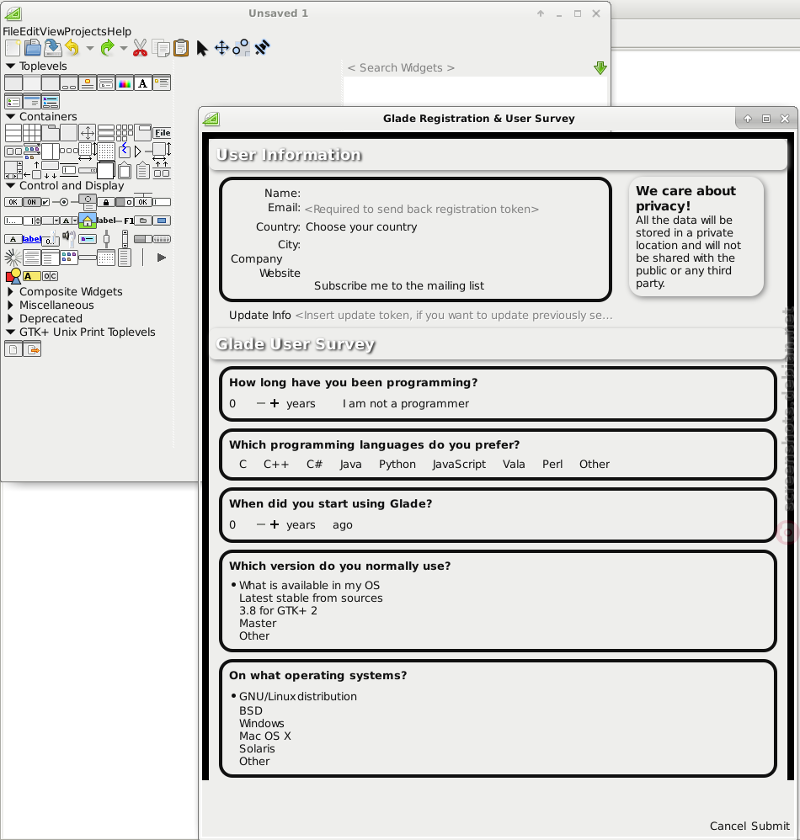Pick the Lock Button widget icon
Screen dimensions: 800x840
(106, 202)
